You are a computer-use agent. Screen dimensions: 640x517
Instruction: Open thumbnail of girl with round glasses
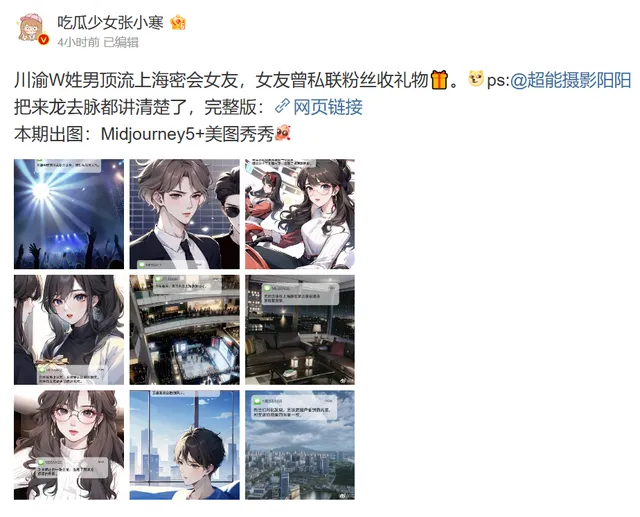(69, 445)
